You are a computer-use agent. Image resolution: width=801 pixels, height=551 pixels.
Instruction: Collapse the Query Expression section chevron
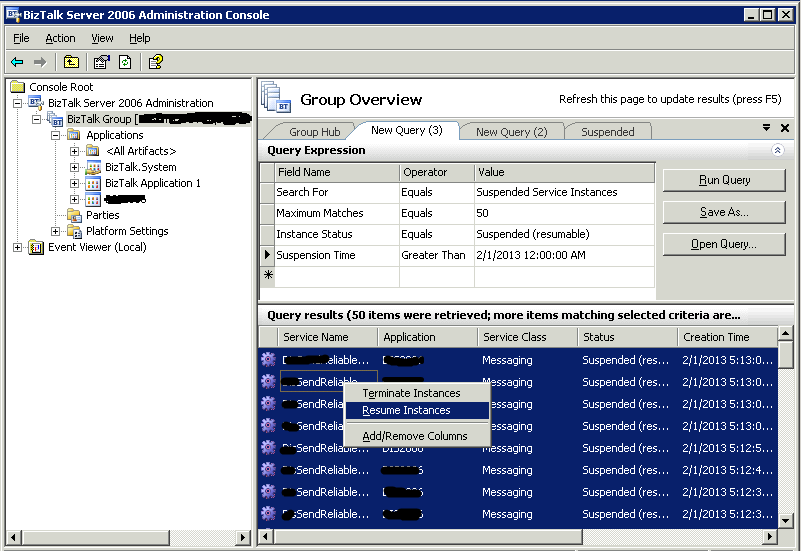coord(778,150)
